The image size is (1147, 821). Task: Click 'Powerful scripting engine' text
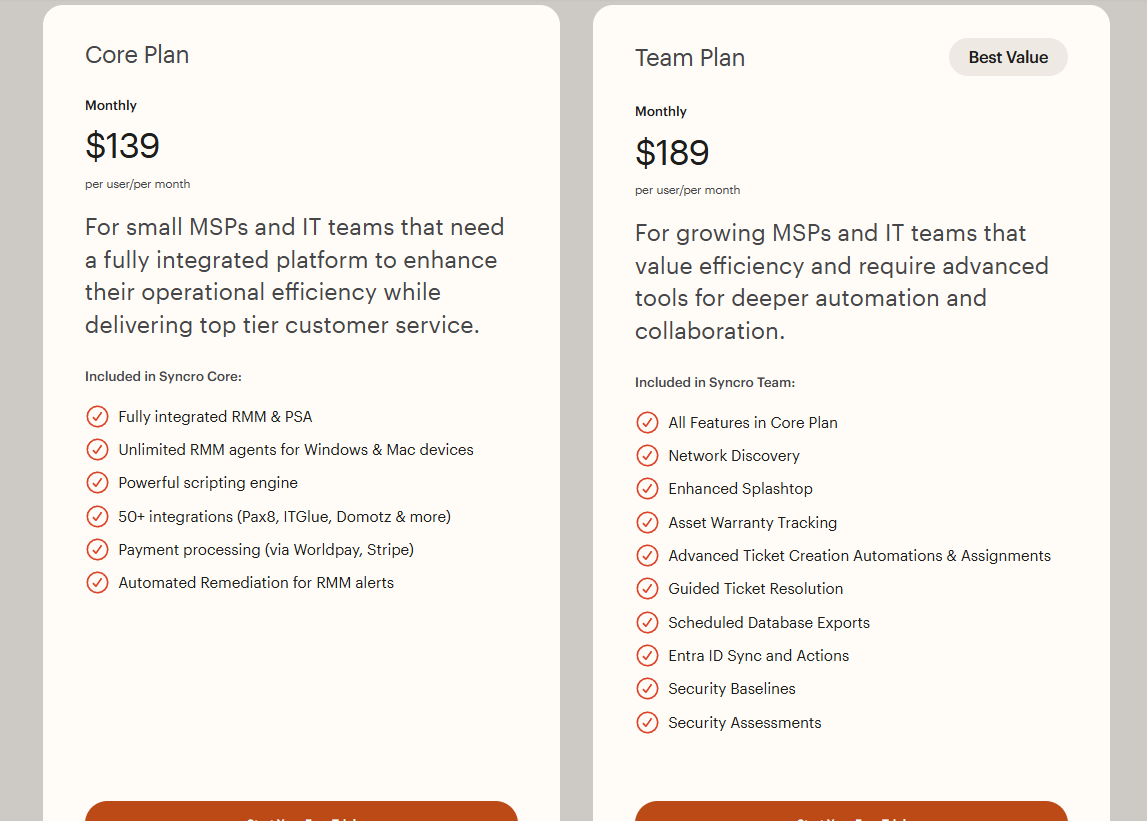point(208,483)
